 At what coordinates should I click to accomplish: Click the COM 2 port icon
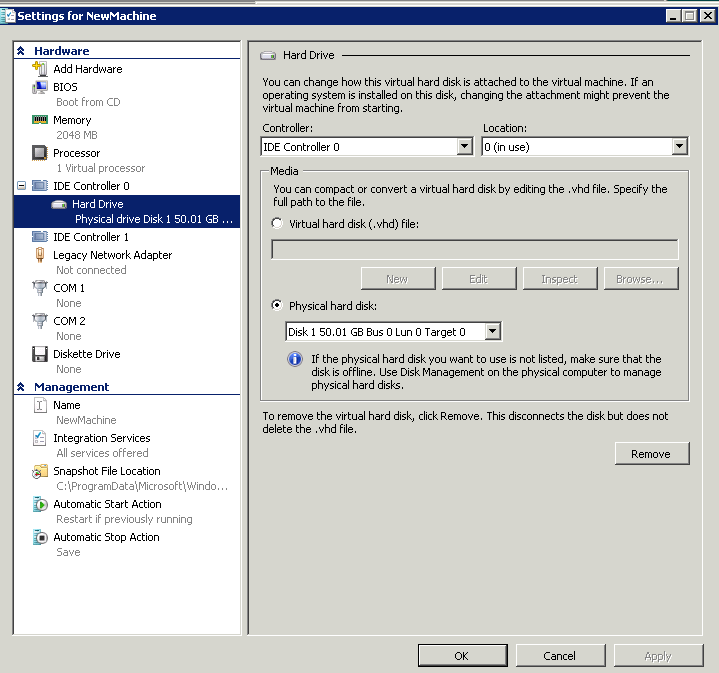(40, 321)
